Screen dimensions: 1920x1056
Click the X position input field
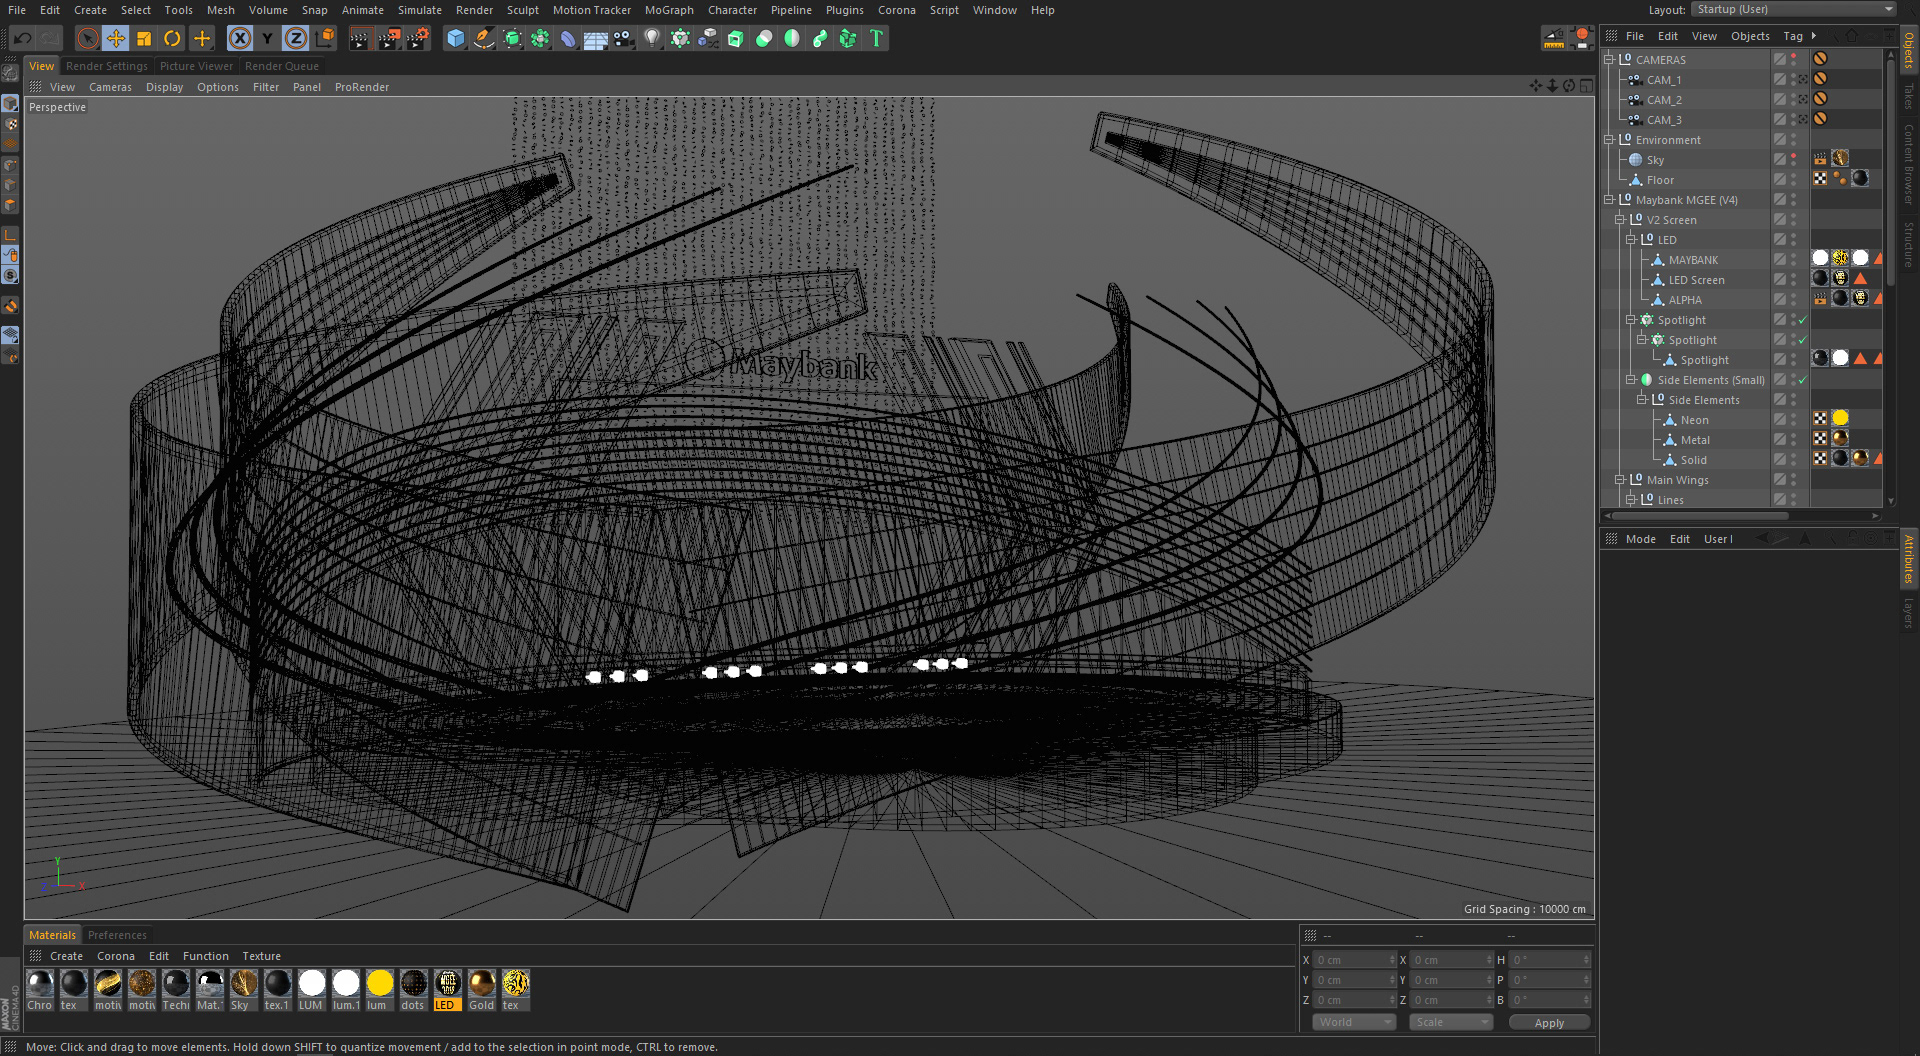[1354, 959]
